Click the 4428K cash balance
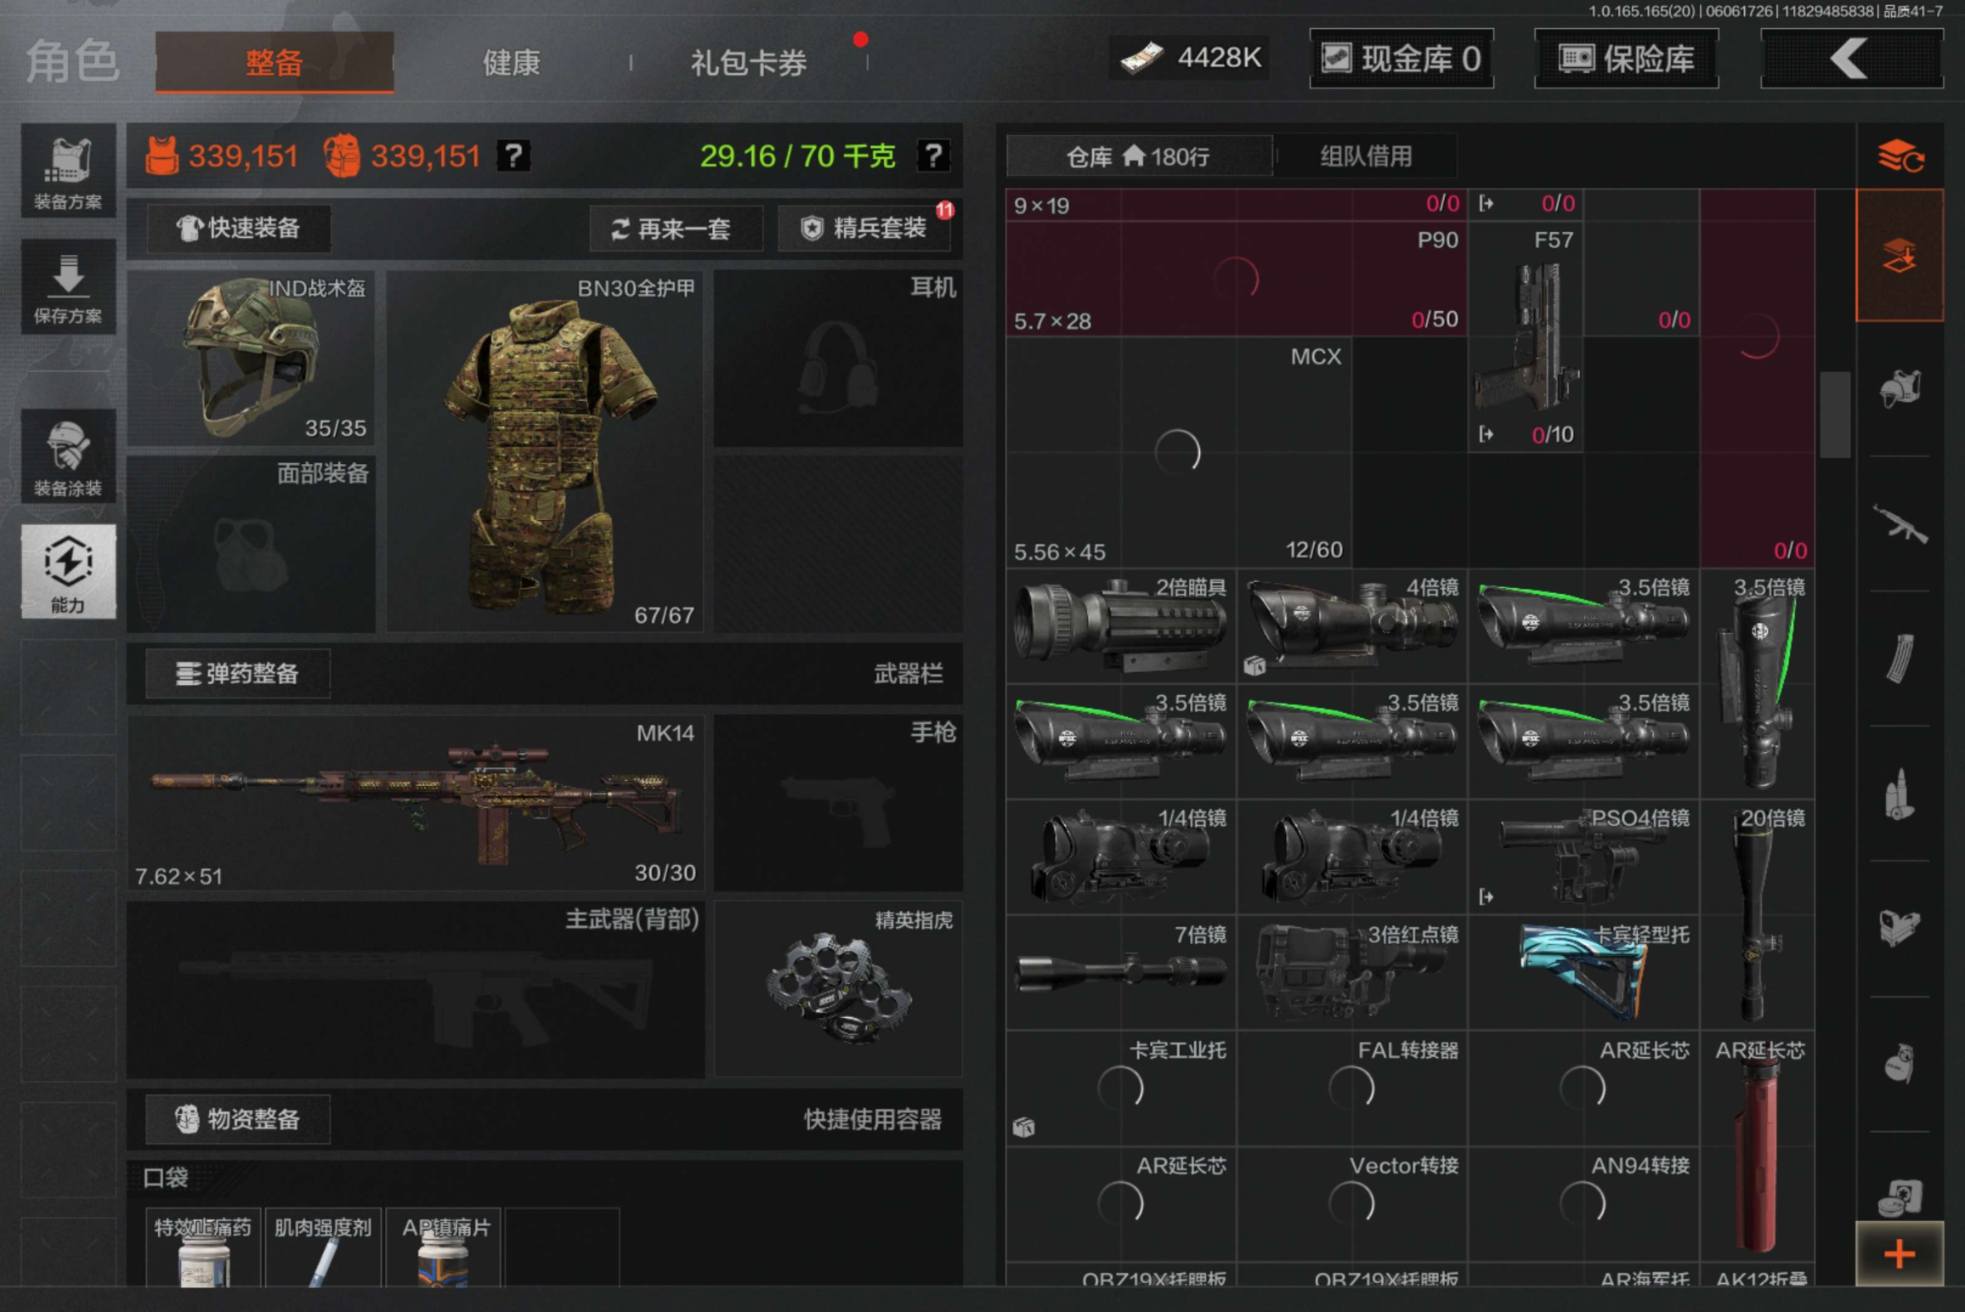The width and height of the screenshot is (1965, 1312). (1190, 58)
